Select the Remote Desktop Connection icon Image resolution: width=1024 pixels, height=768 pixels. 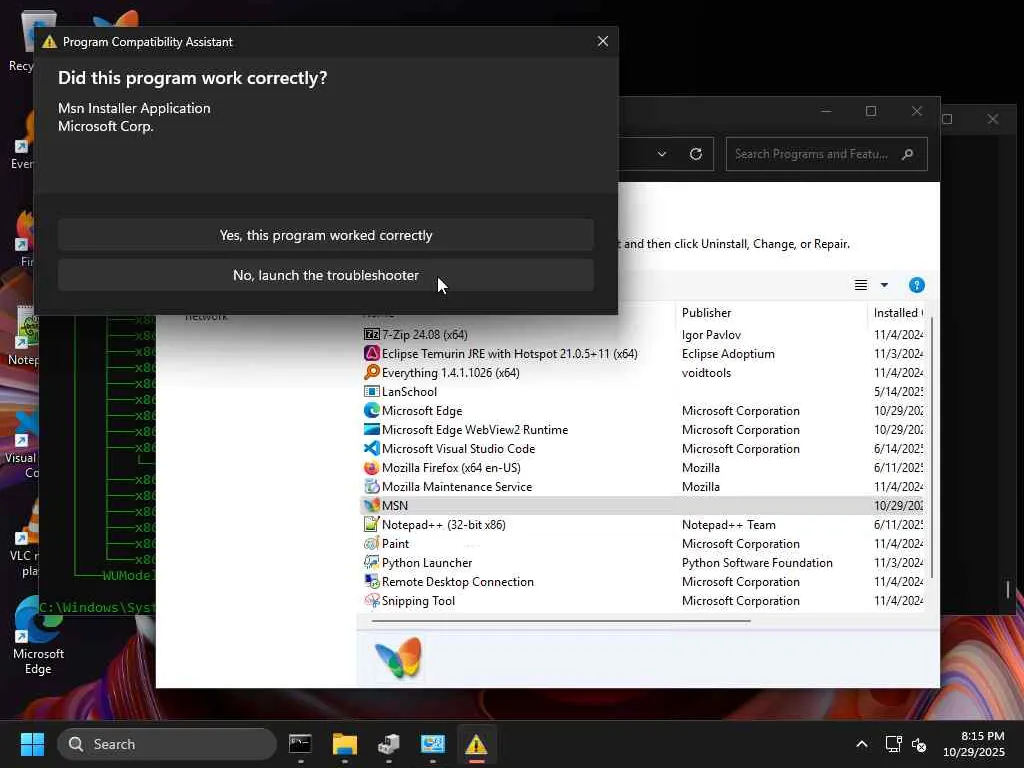(372, 581)
